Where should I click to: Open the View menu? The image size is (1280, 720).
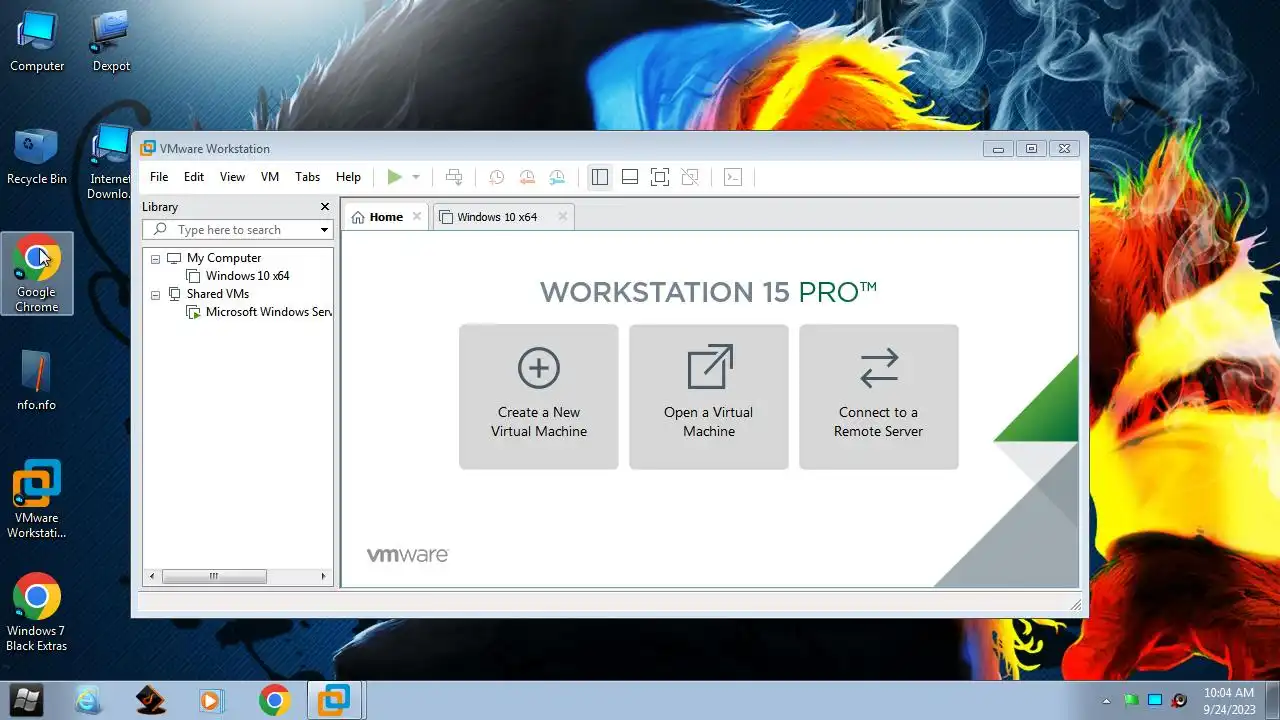232,177
